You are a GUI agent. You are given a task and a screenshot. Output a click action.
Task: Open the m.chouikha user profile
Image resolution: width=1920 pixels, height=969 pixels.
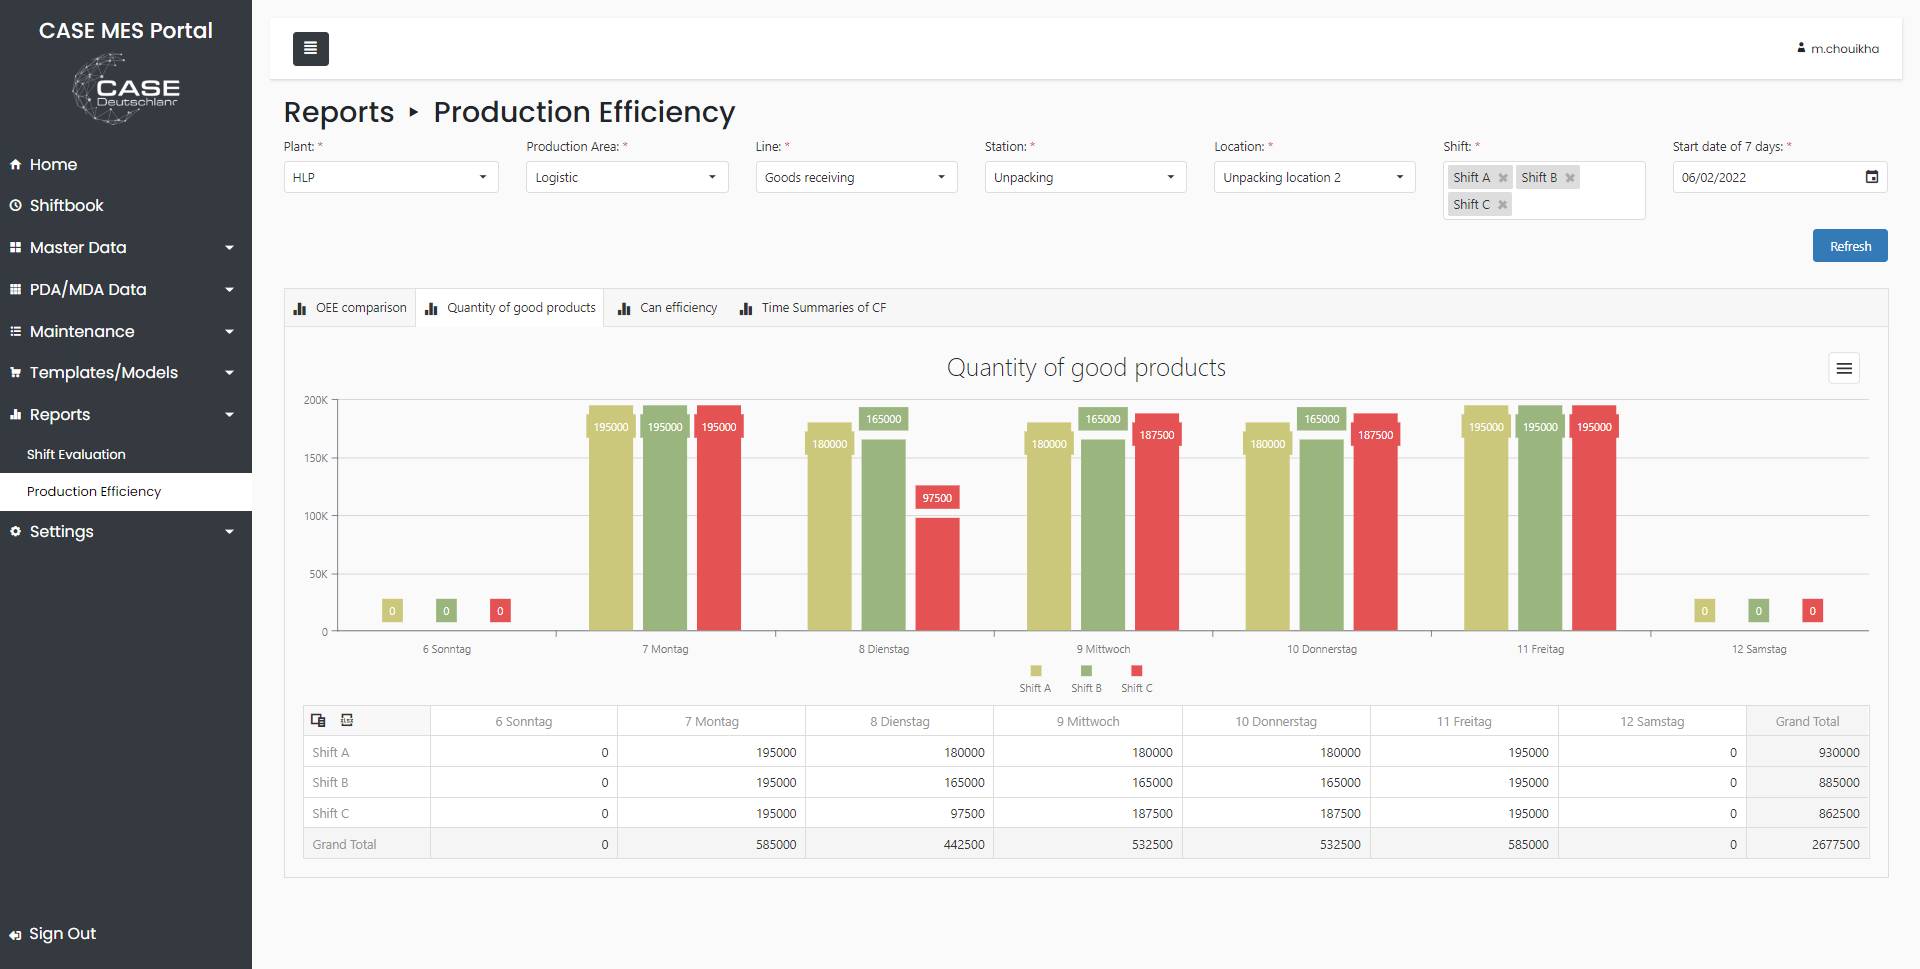coord(1838,48)
